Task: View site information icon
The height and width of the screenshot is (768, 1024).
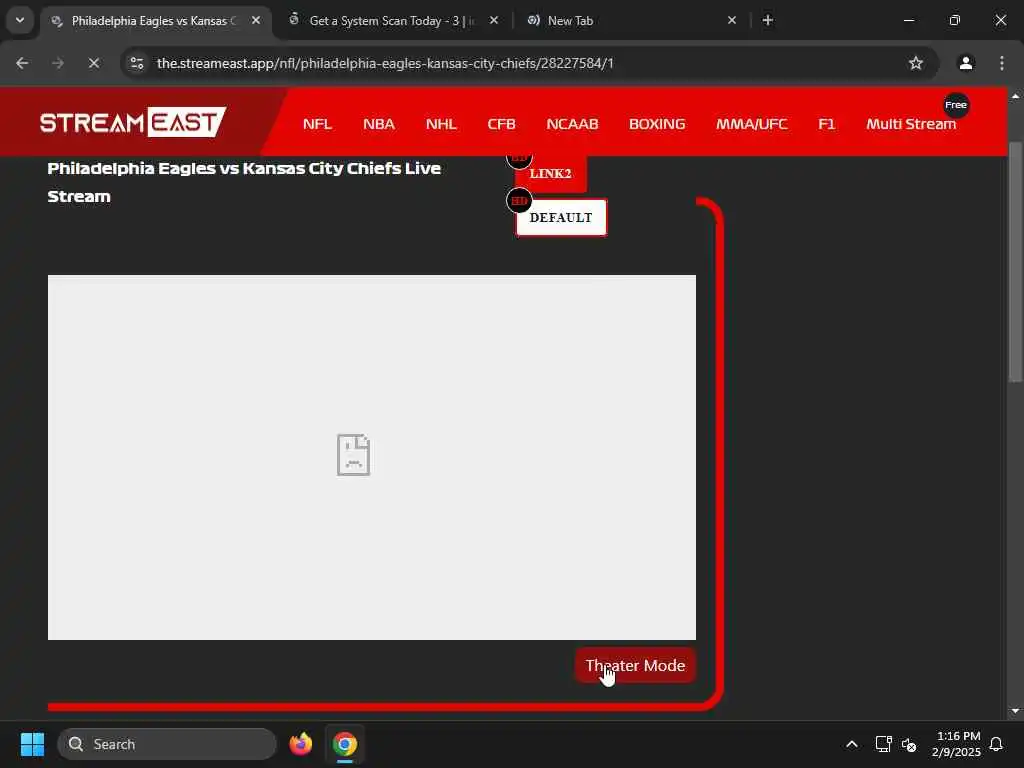Action: (x=137, y=63)
